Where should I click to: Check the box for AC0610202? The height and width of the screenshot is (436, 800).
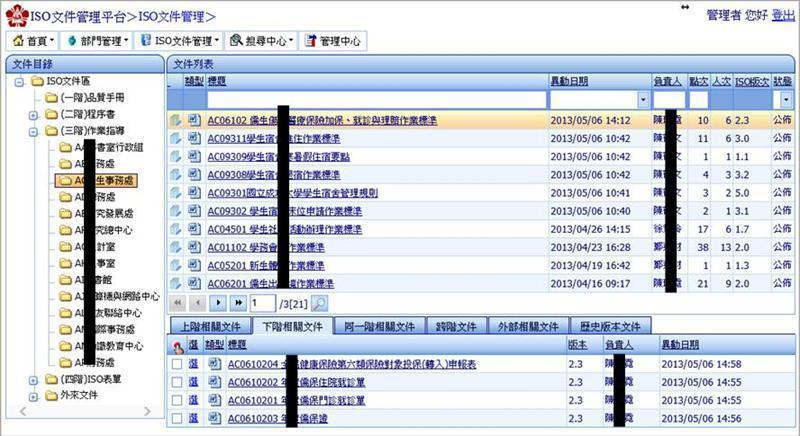click(177, 382)
